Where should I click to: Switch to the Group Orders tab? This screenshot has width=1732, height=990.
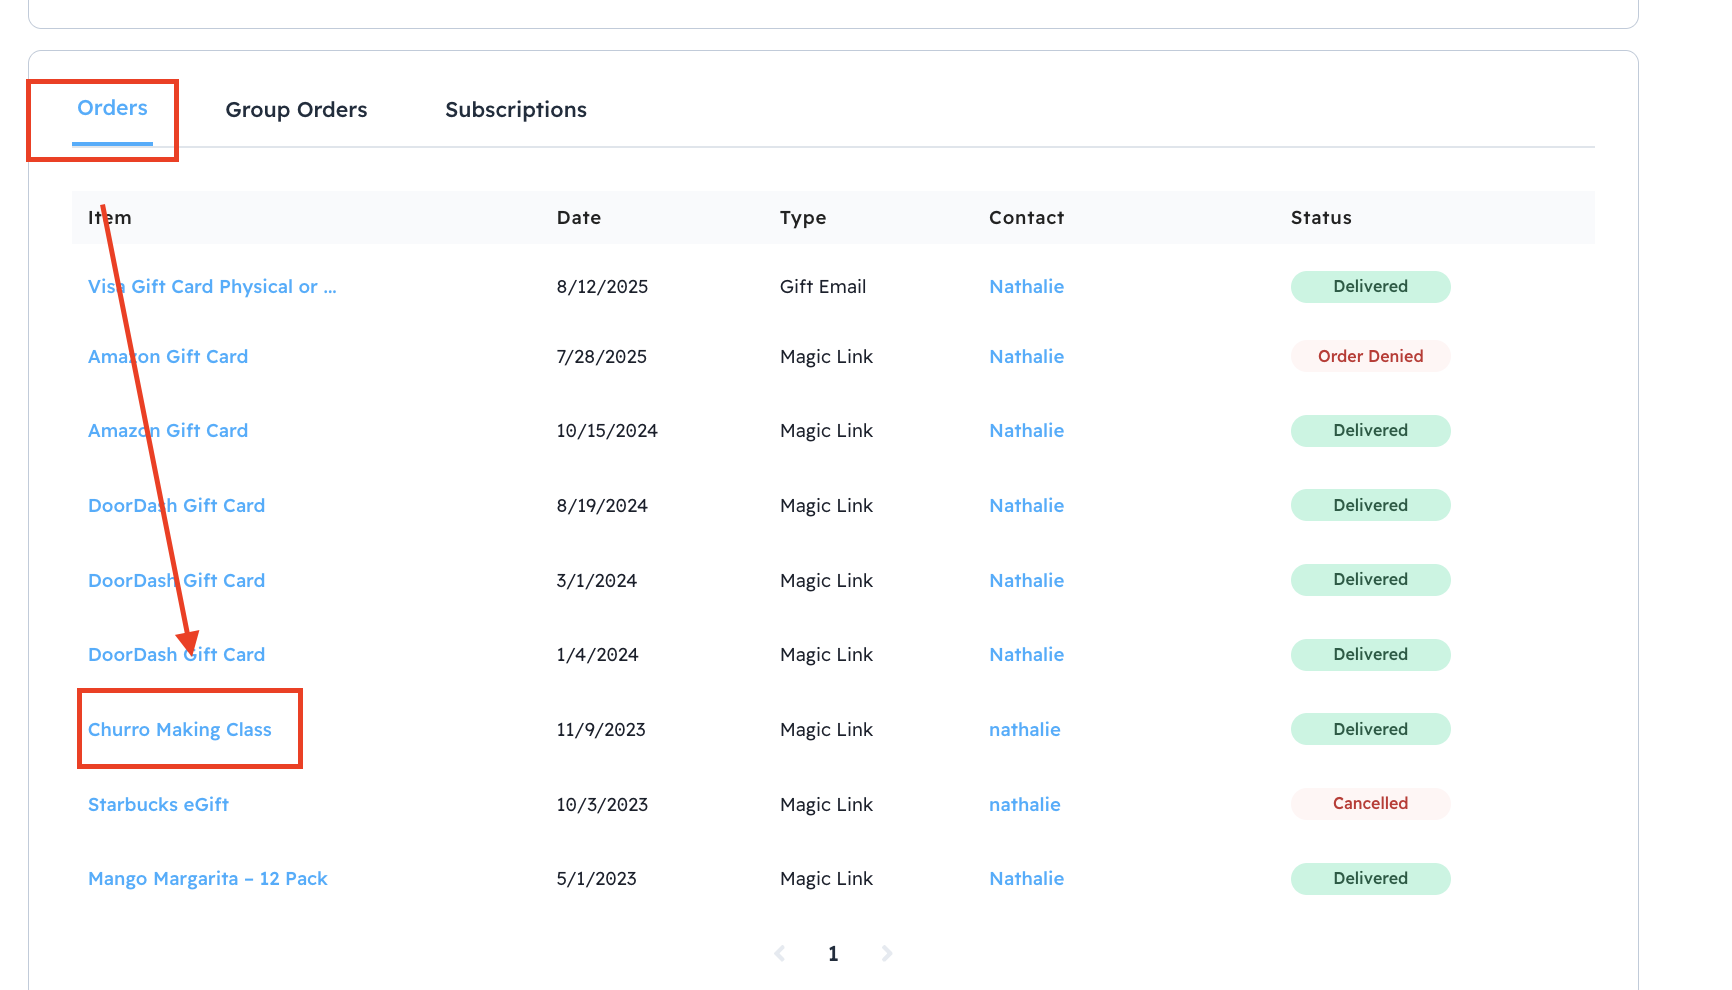[x=296, y=110]
